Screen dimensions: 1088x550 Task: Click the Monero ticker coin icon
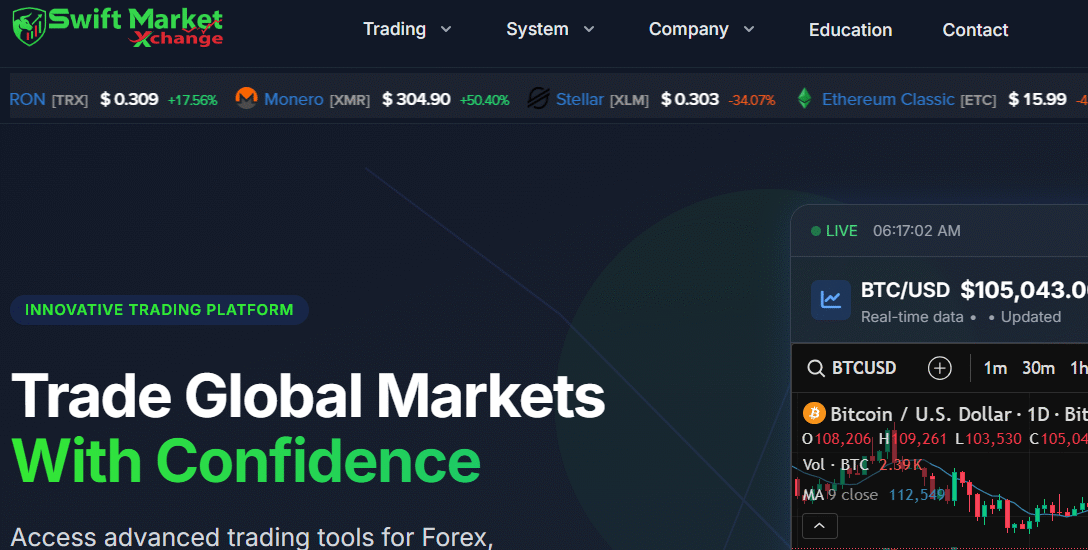click(x=246, y=98)
